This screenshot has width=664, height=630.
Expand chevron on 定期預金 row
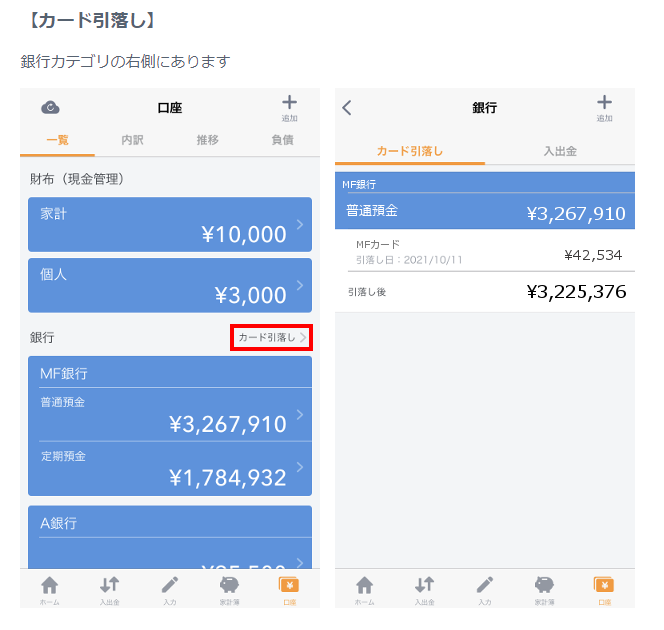(300, 467)
